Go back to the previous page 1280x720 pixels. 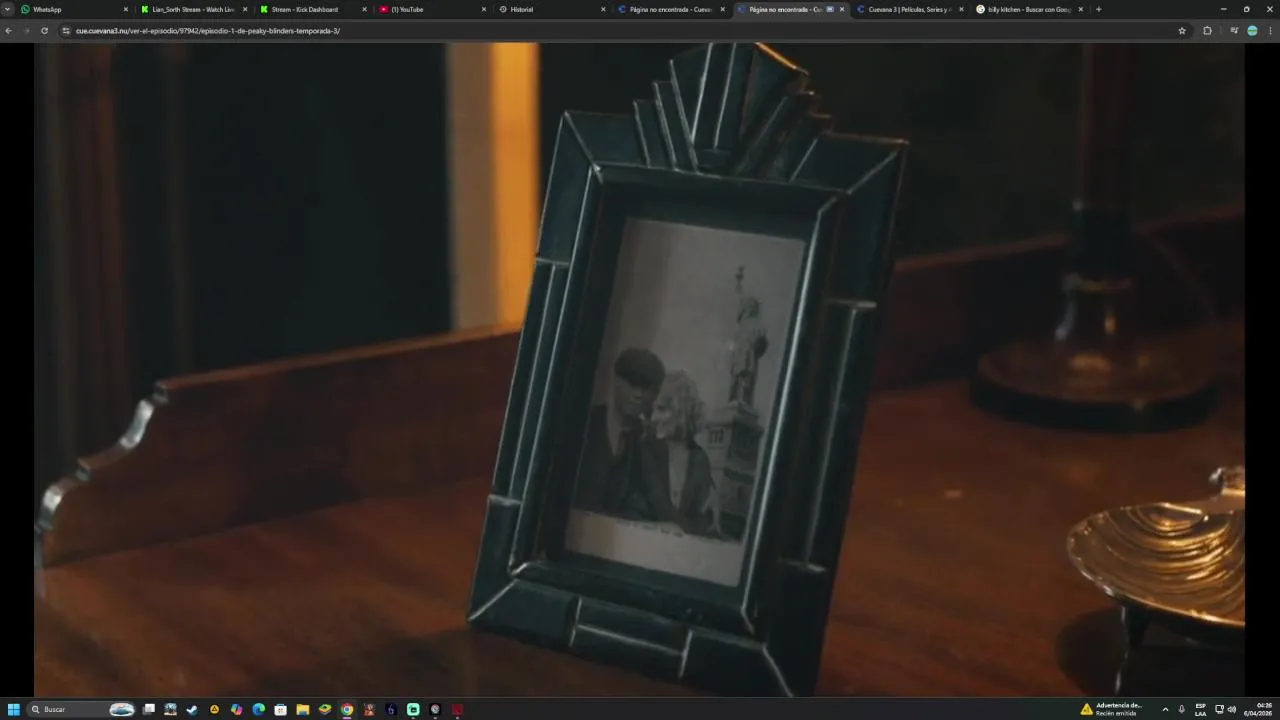tap(8, 31)
